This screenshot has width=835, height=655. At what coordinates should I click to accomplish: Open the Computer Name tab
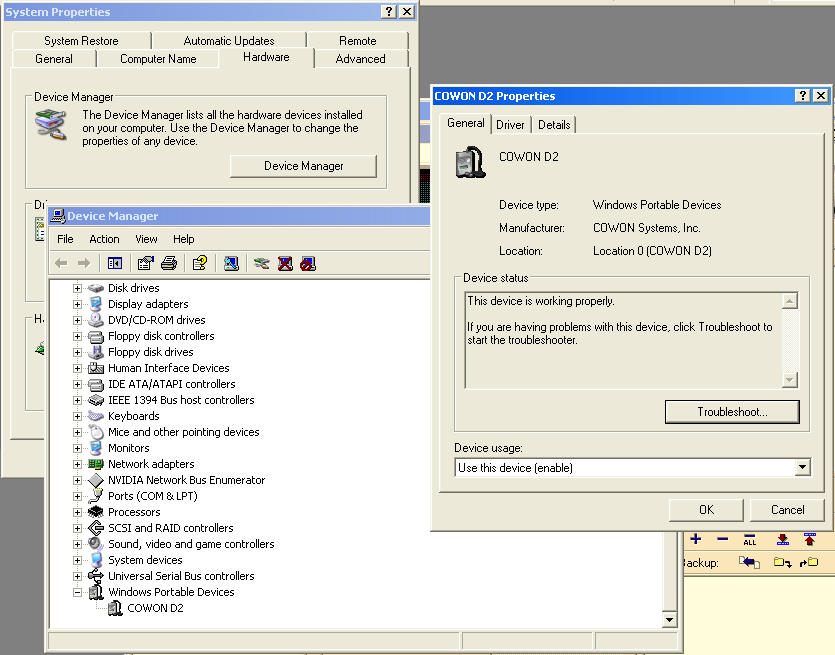158,59
